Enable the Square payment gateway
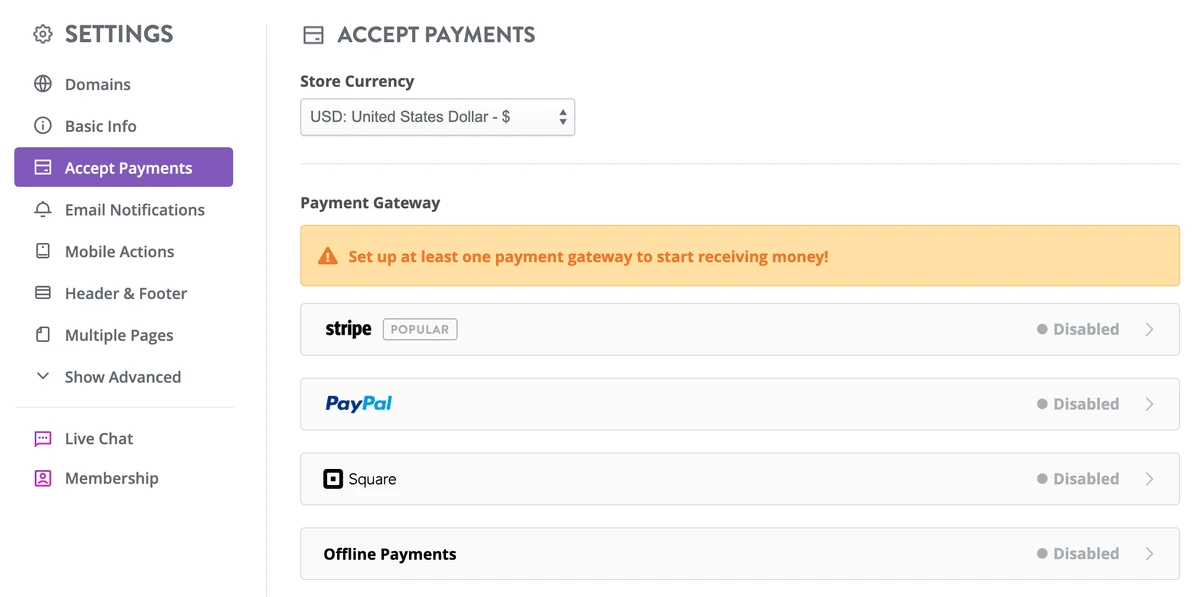 1148,479
